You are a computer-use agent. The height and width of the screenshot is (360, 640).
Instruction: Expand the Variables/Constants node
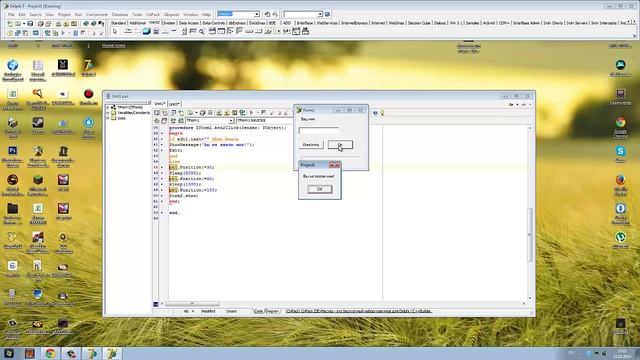click(x=108, y=113)
